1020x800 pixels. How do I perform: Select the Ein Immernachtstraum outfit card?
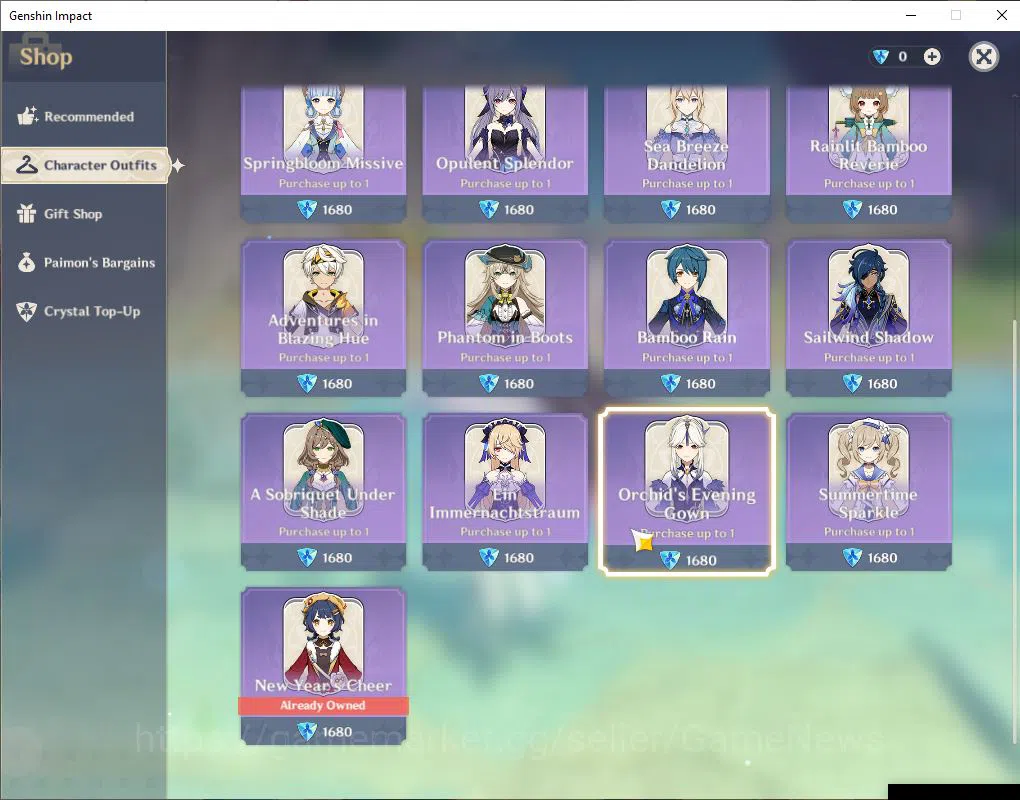[505, 492]
